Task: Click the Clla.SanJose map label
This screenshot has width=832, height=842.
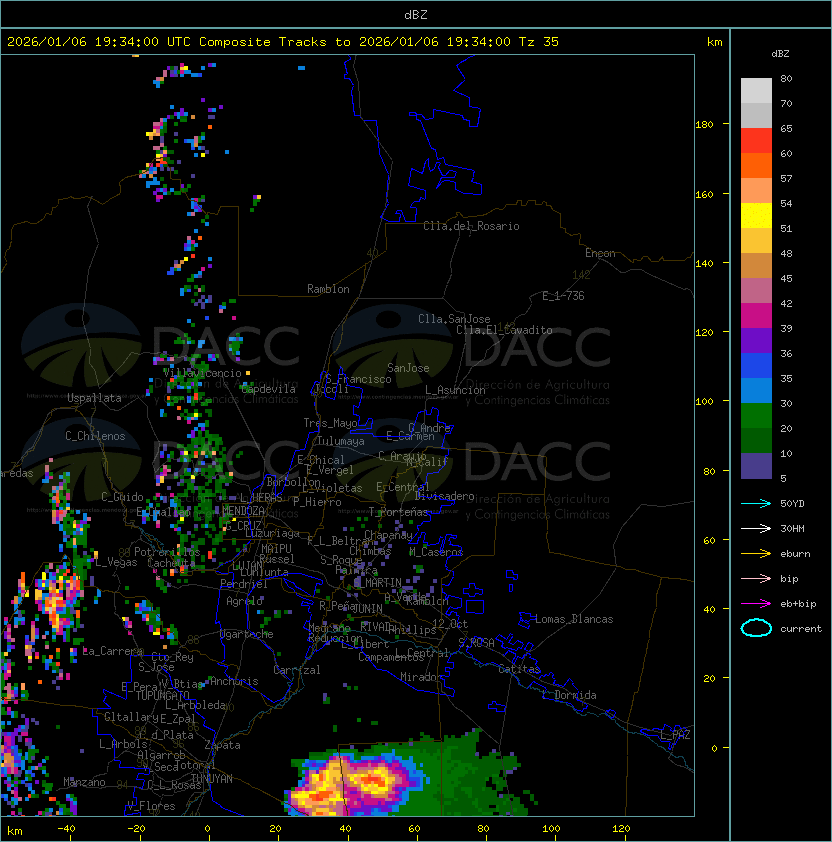Action: coord(454,319)
